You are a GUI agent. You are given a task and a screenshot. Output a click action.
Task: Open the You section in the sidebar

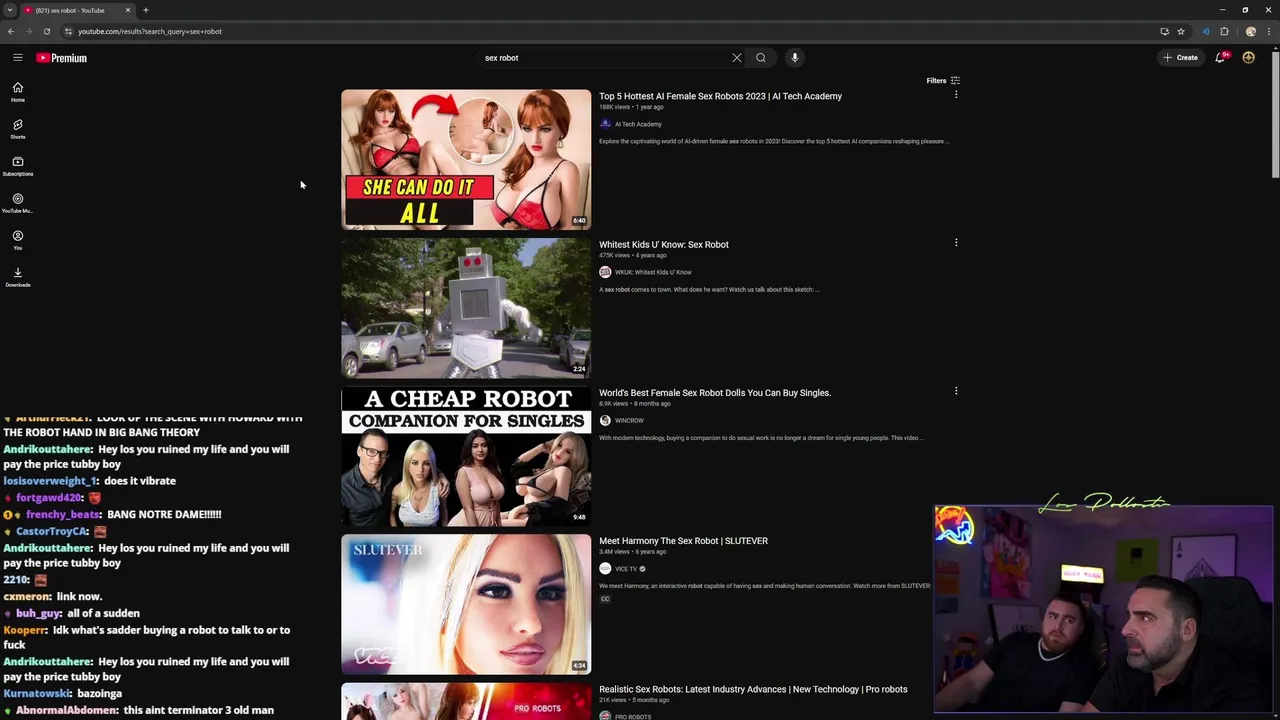coord(18,240)
